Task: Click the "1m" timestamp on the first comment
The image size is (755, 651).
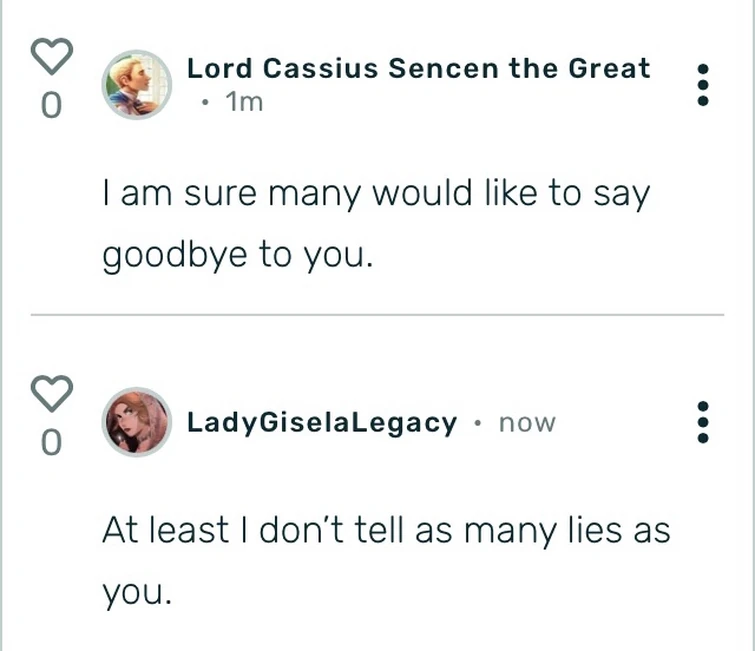Action: coord(245,101)
